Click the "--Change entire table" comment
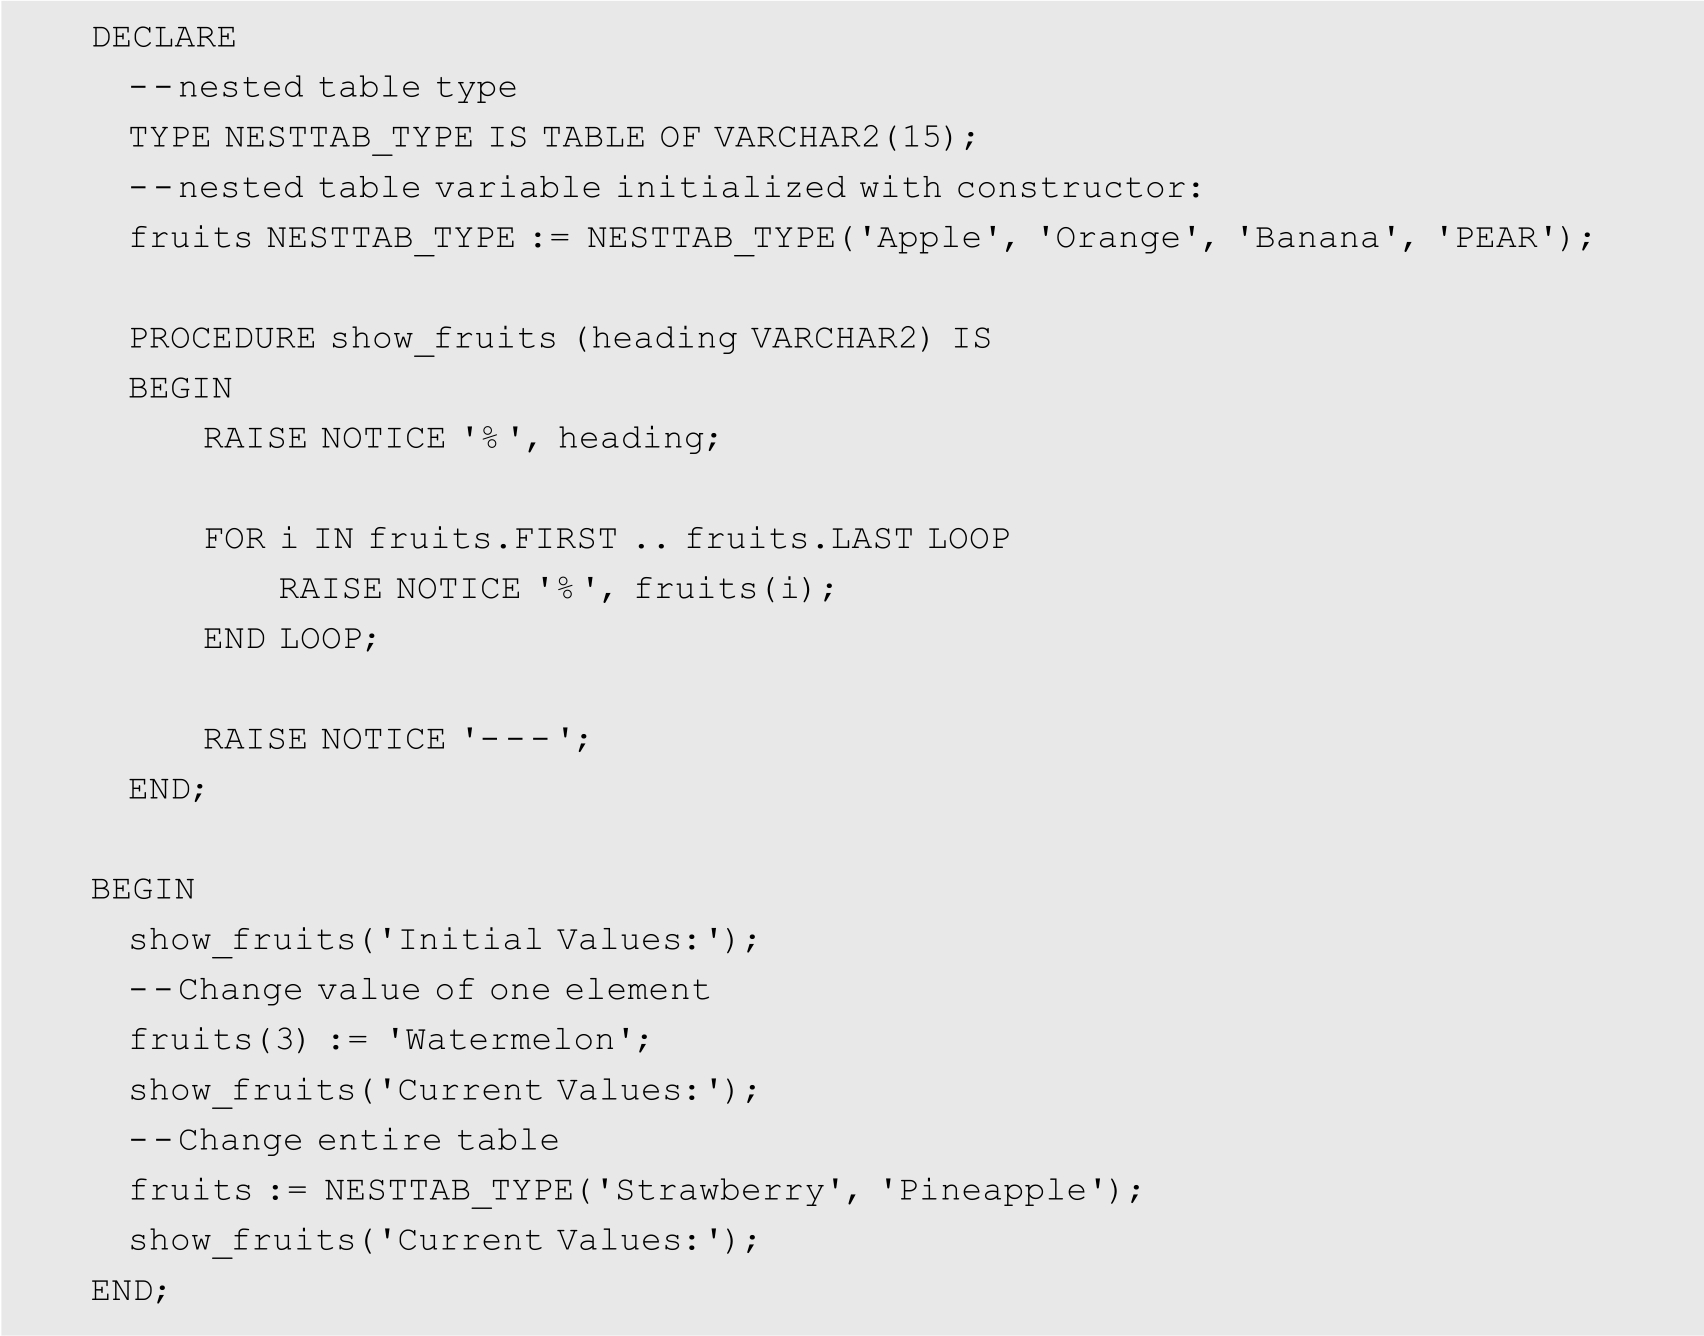 (343, 1140)
